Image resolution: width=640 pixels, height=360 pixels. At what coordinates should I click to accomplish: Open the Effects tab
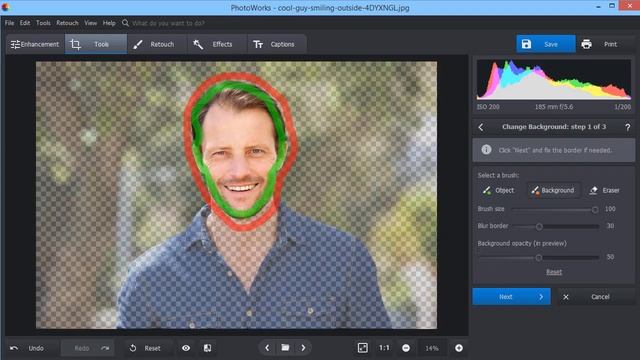(x=217, y=44)
